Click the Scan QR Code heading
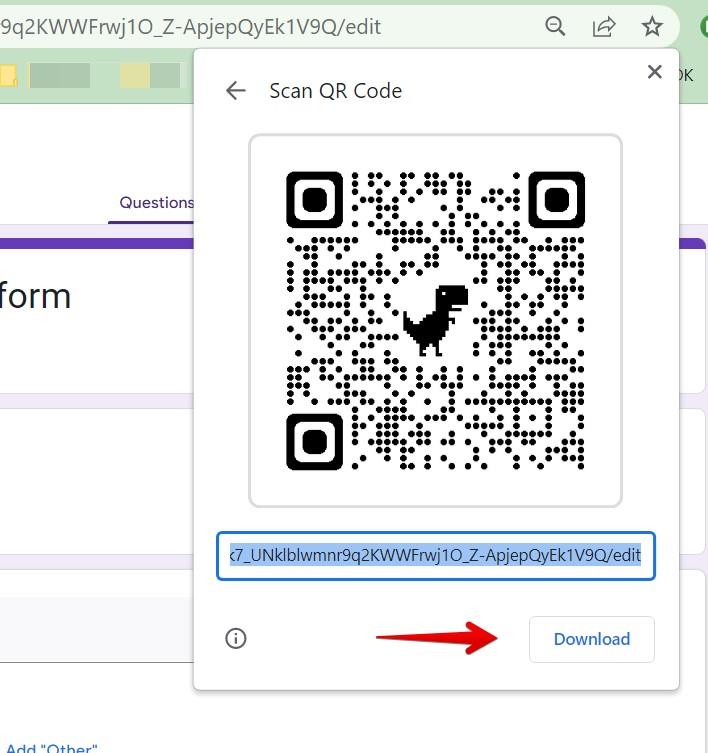The height and width of the screenshot is (753, 708). (x=335, y=91)
